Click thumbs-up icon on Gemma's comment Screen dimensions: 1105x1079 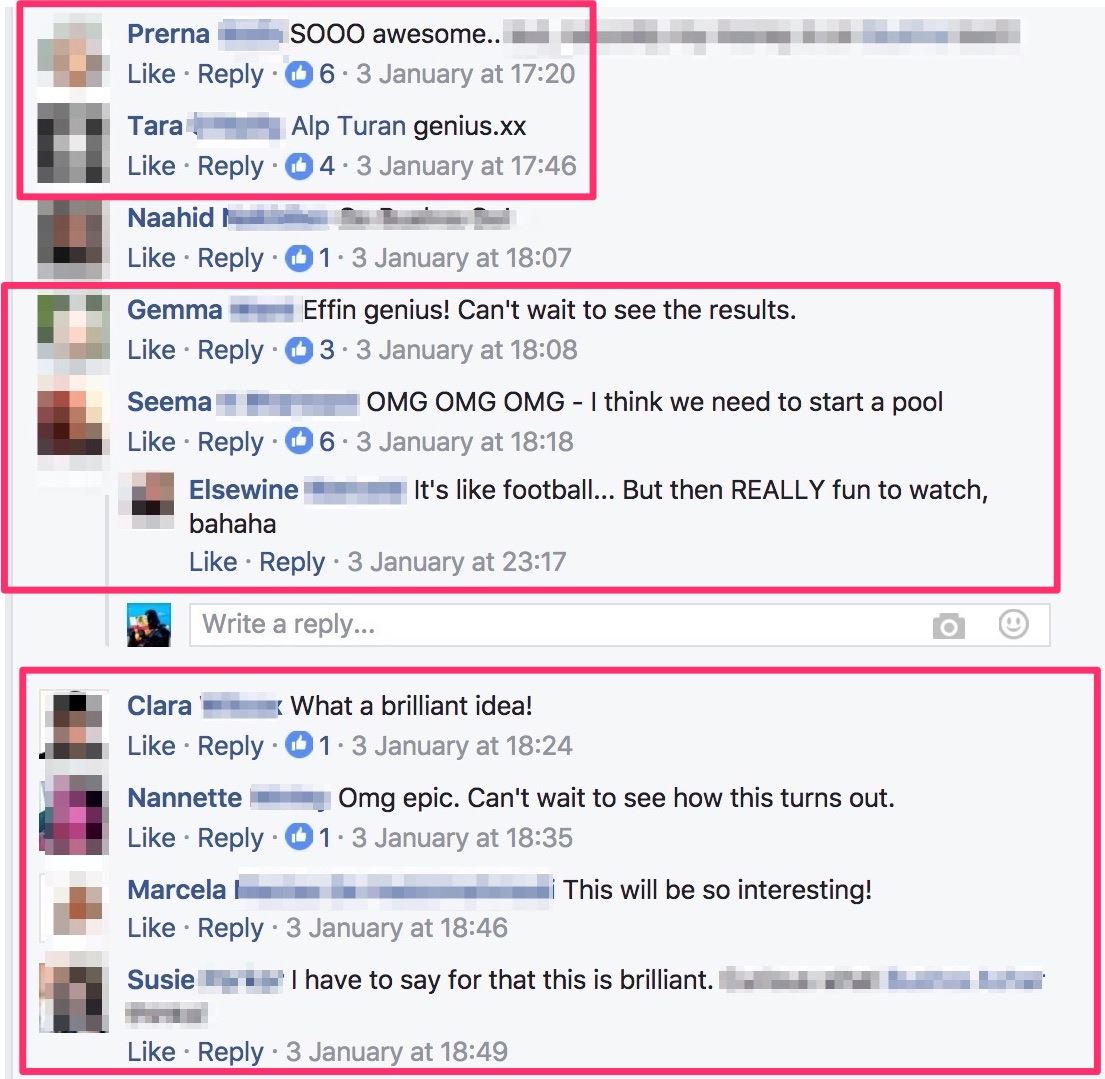point(299,350)
